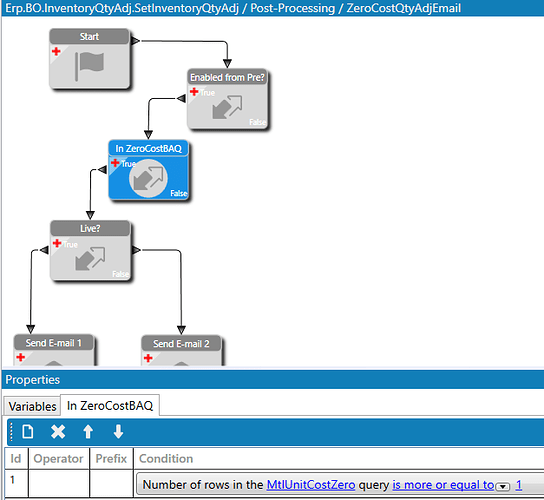
Task: Delete the selected condition row
Action: 58,432
